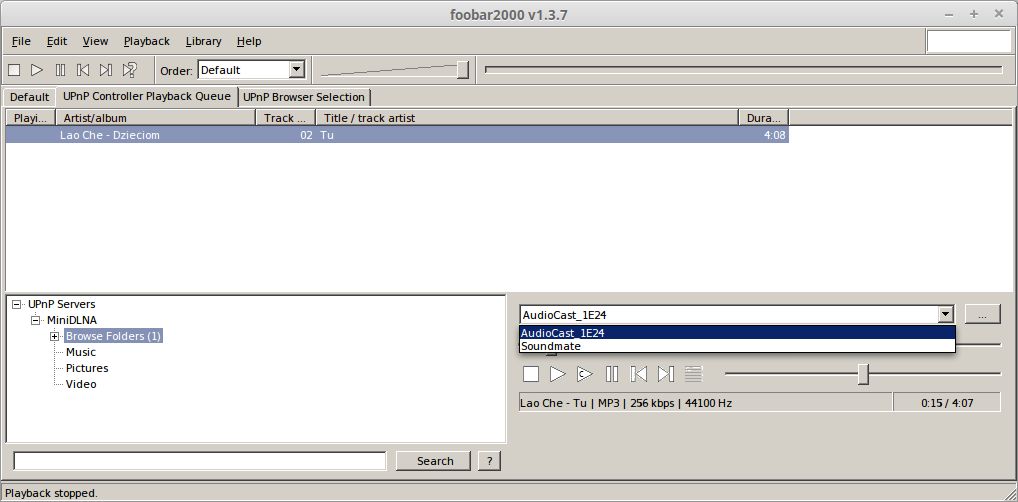Close the foobar2000 window
Image resolution: width=1018 pixels, height=502 pixels.
coord(999,14)
